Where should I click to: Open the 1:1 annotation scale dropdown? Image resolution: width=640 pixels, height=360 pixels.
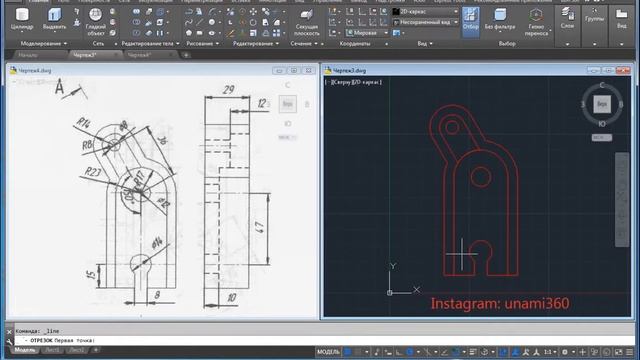[x=550, y=352]
